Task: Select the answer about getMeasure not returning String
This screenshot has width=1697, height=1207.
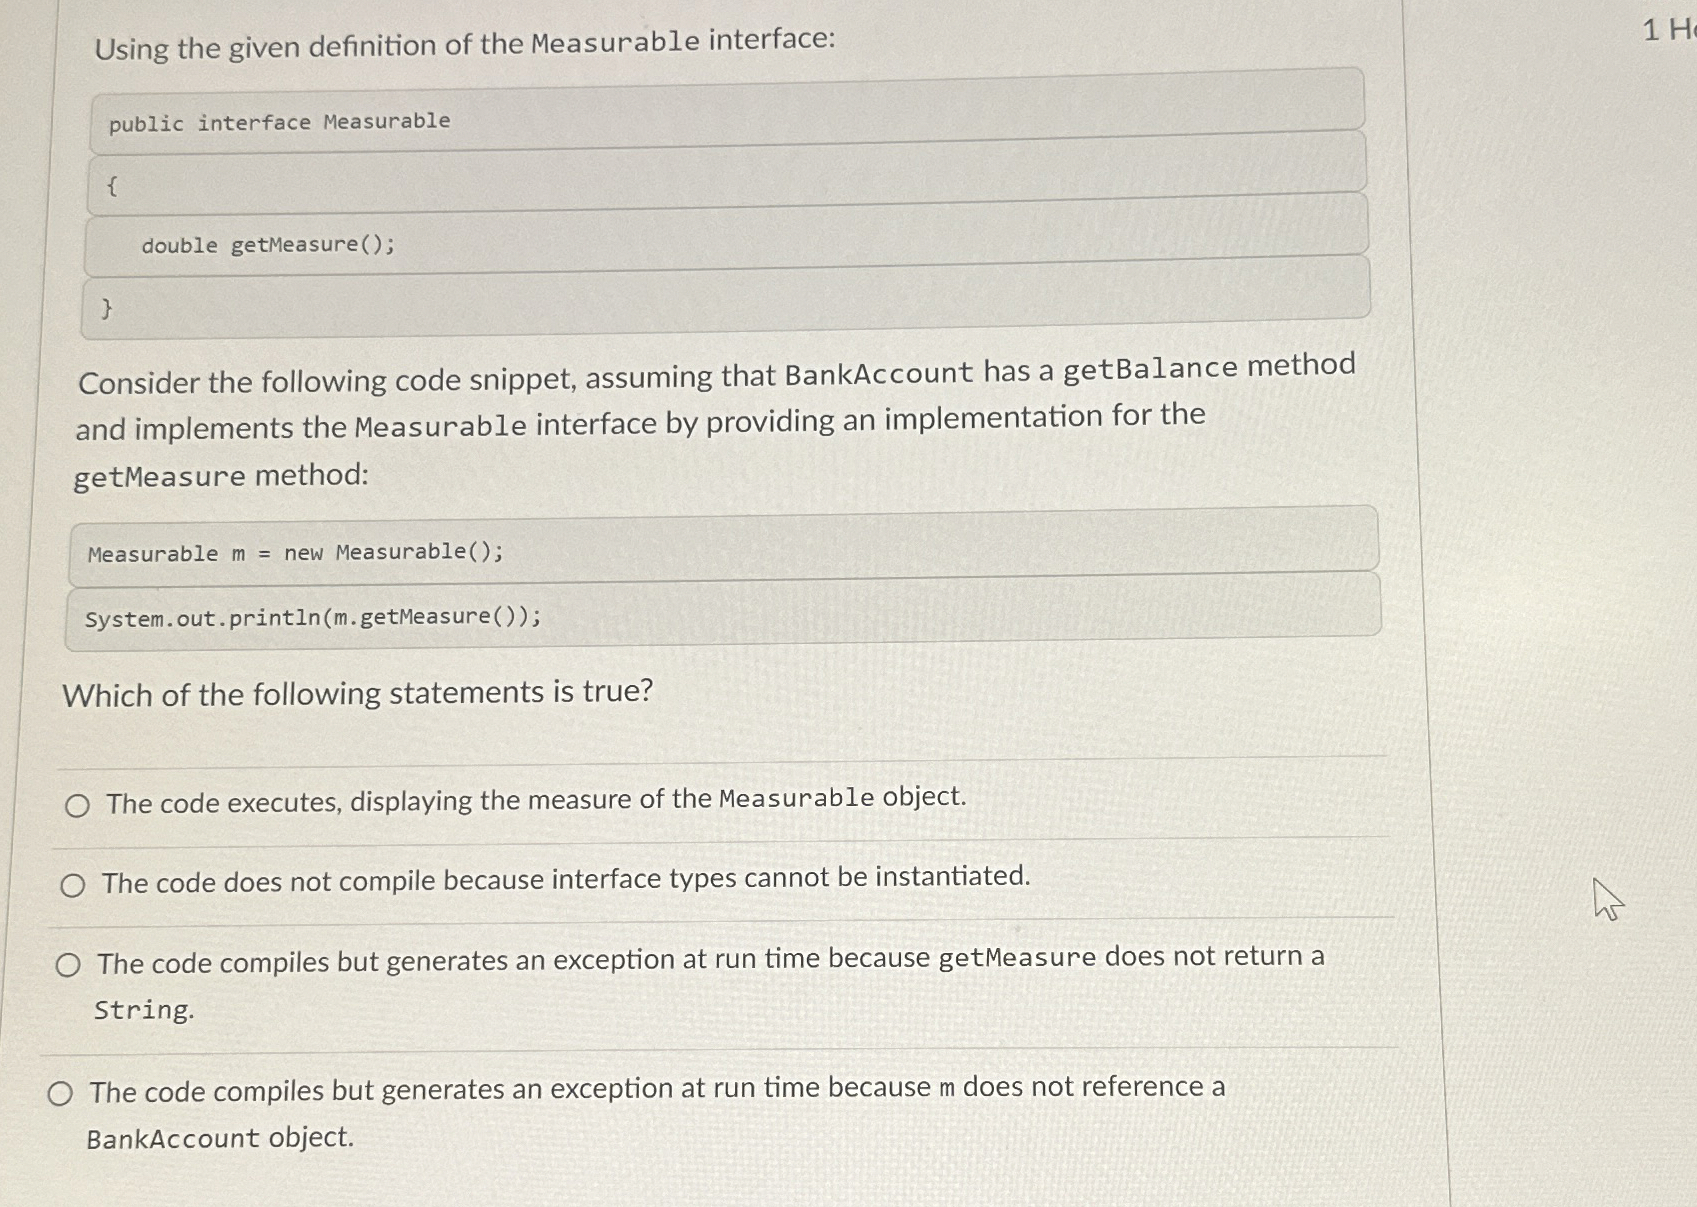Action: click(x=68, y=965)
